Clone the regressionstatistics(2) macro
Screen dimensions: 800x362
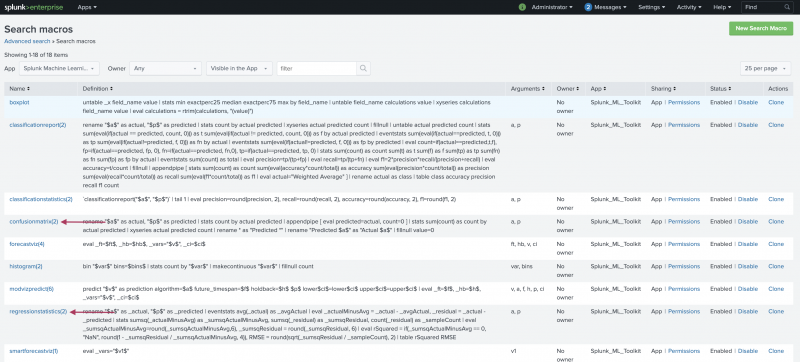[x=776, y=312]
